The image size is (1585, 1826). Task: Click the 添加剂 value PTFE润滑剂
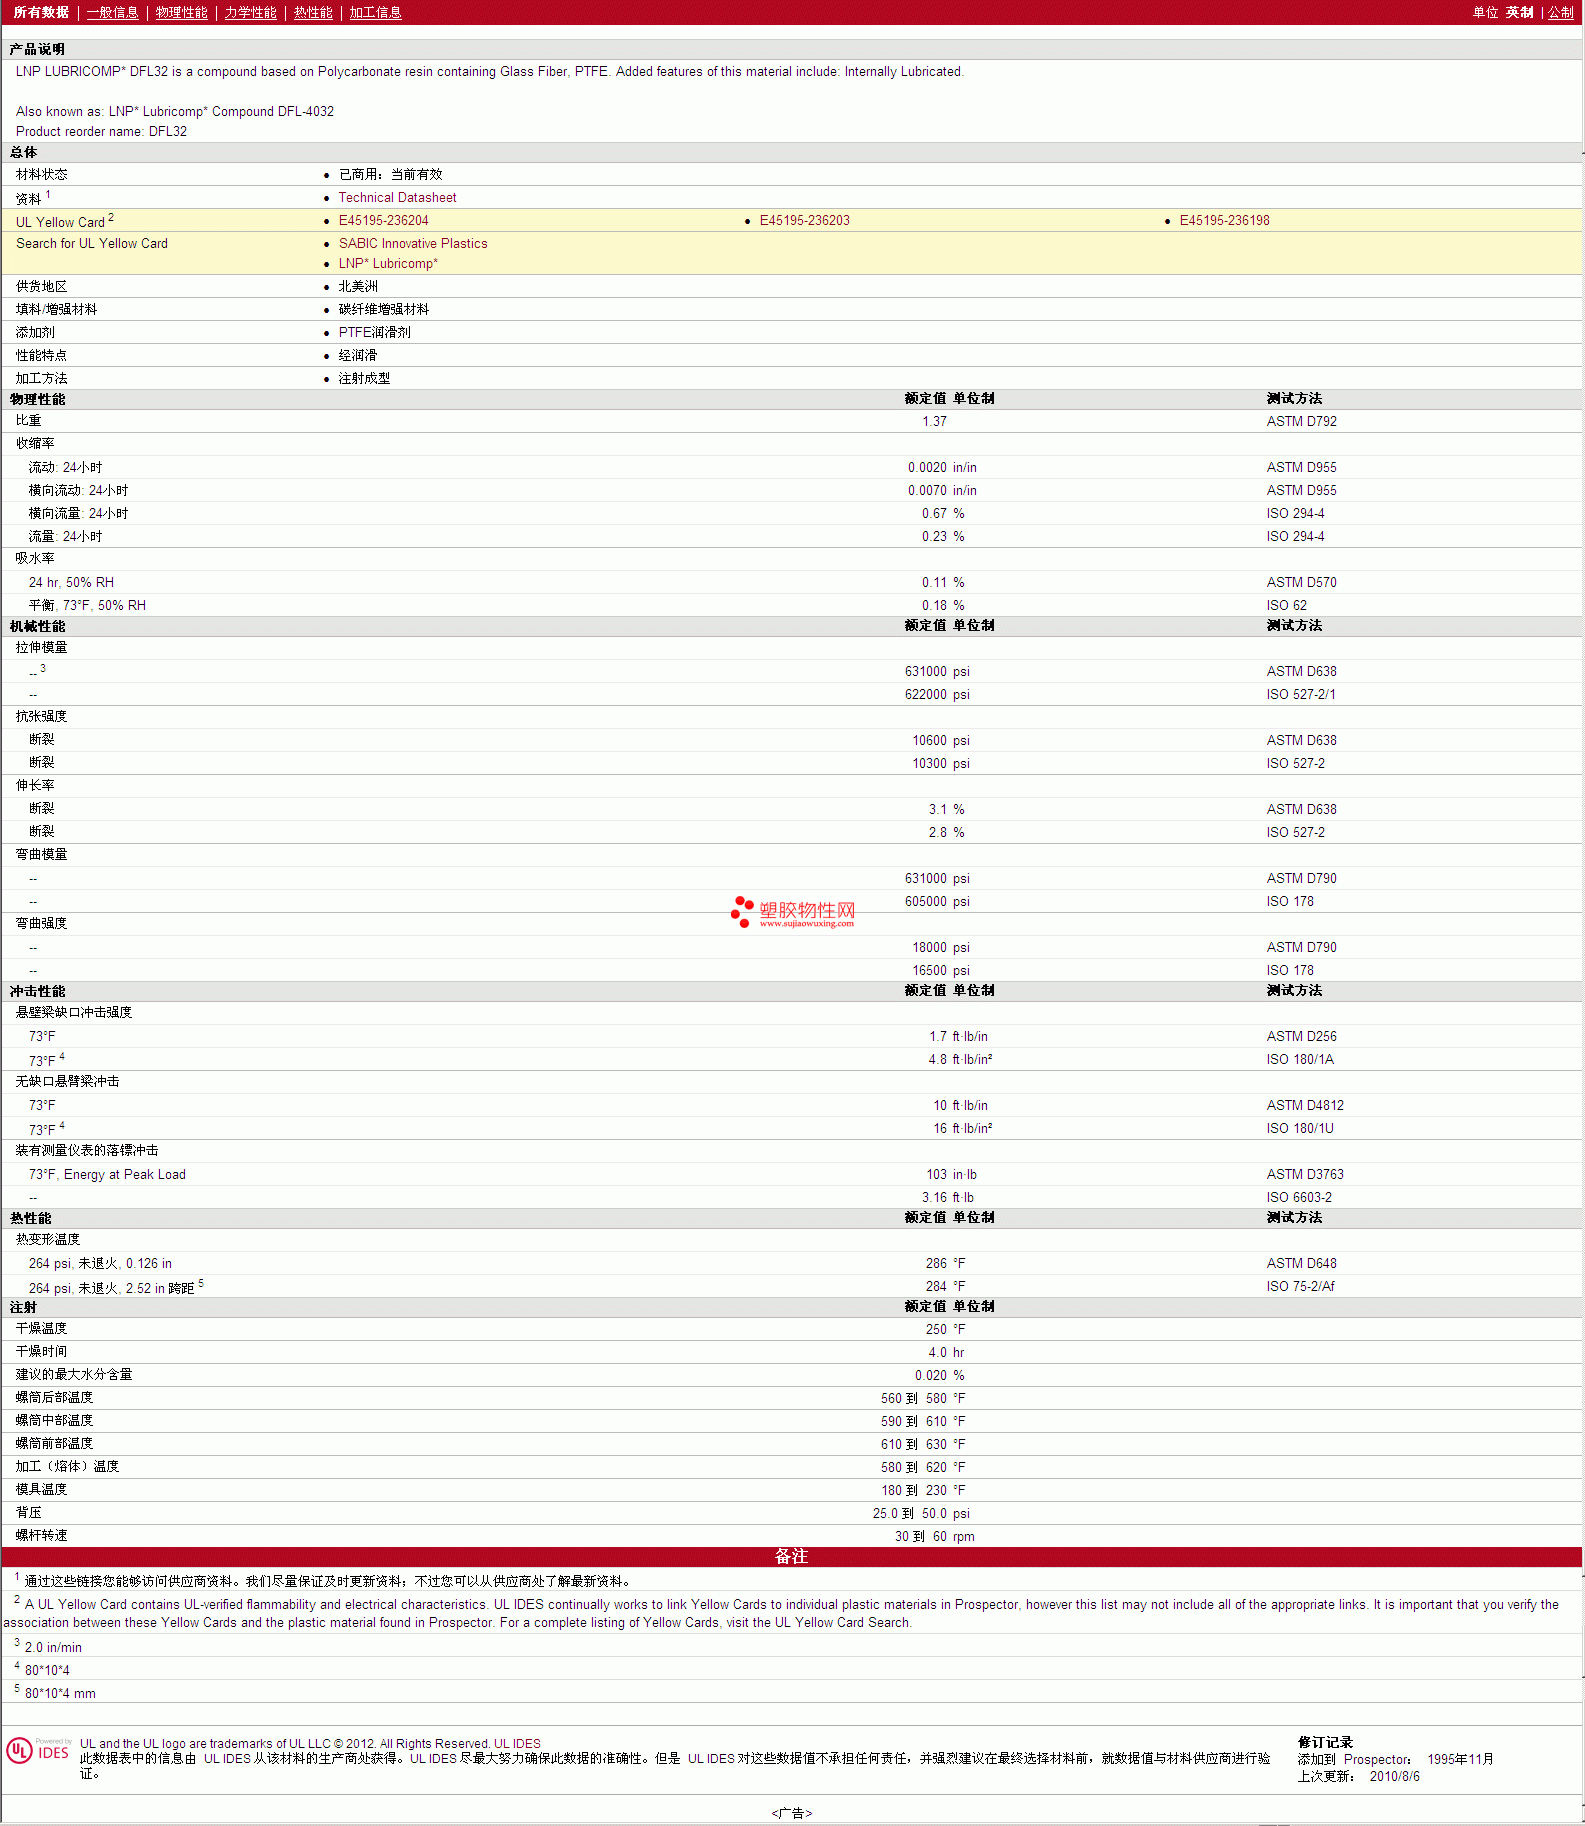[x=374, y=333]
